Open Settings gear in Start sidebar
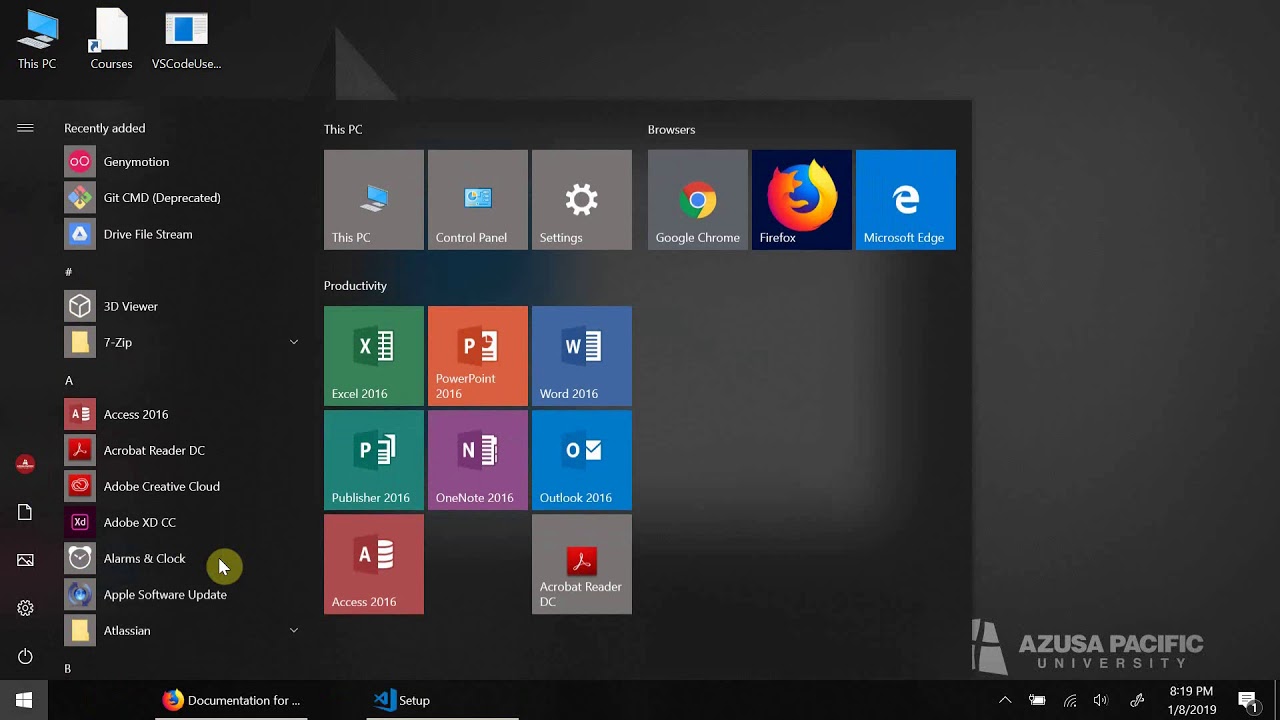 [x=25, y=608]
